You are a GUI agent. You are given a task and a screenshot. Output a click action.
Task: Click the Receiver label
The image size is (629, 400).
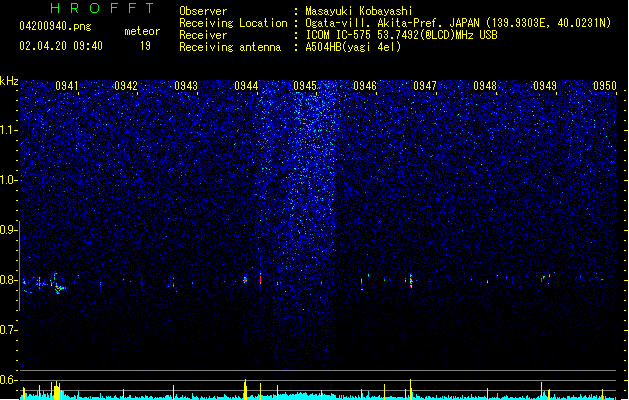pyautogui.click(x=203, y=35)
